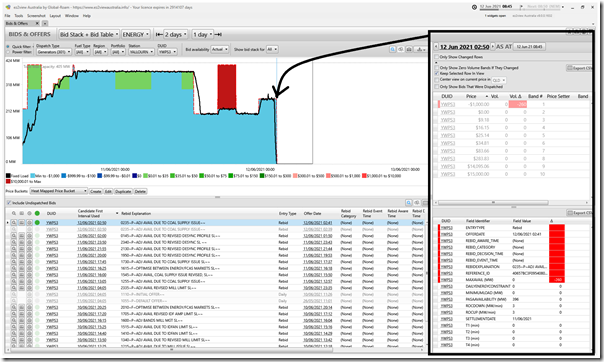The width and height of the screenshot is (604, 362).
Task: Enable Only Show Changed Rows checkbox
Action: [x=436, y=57]
